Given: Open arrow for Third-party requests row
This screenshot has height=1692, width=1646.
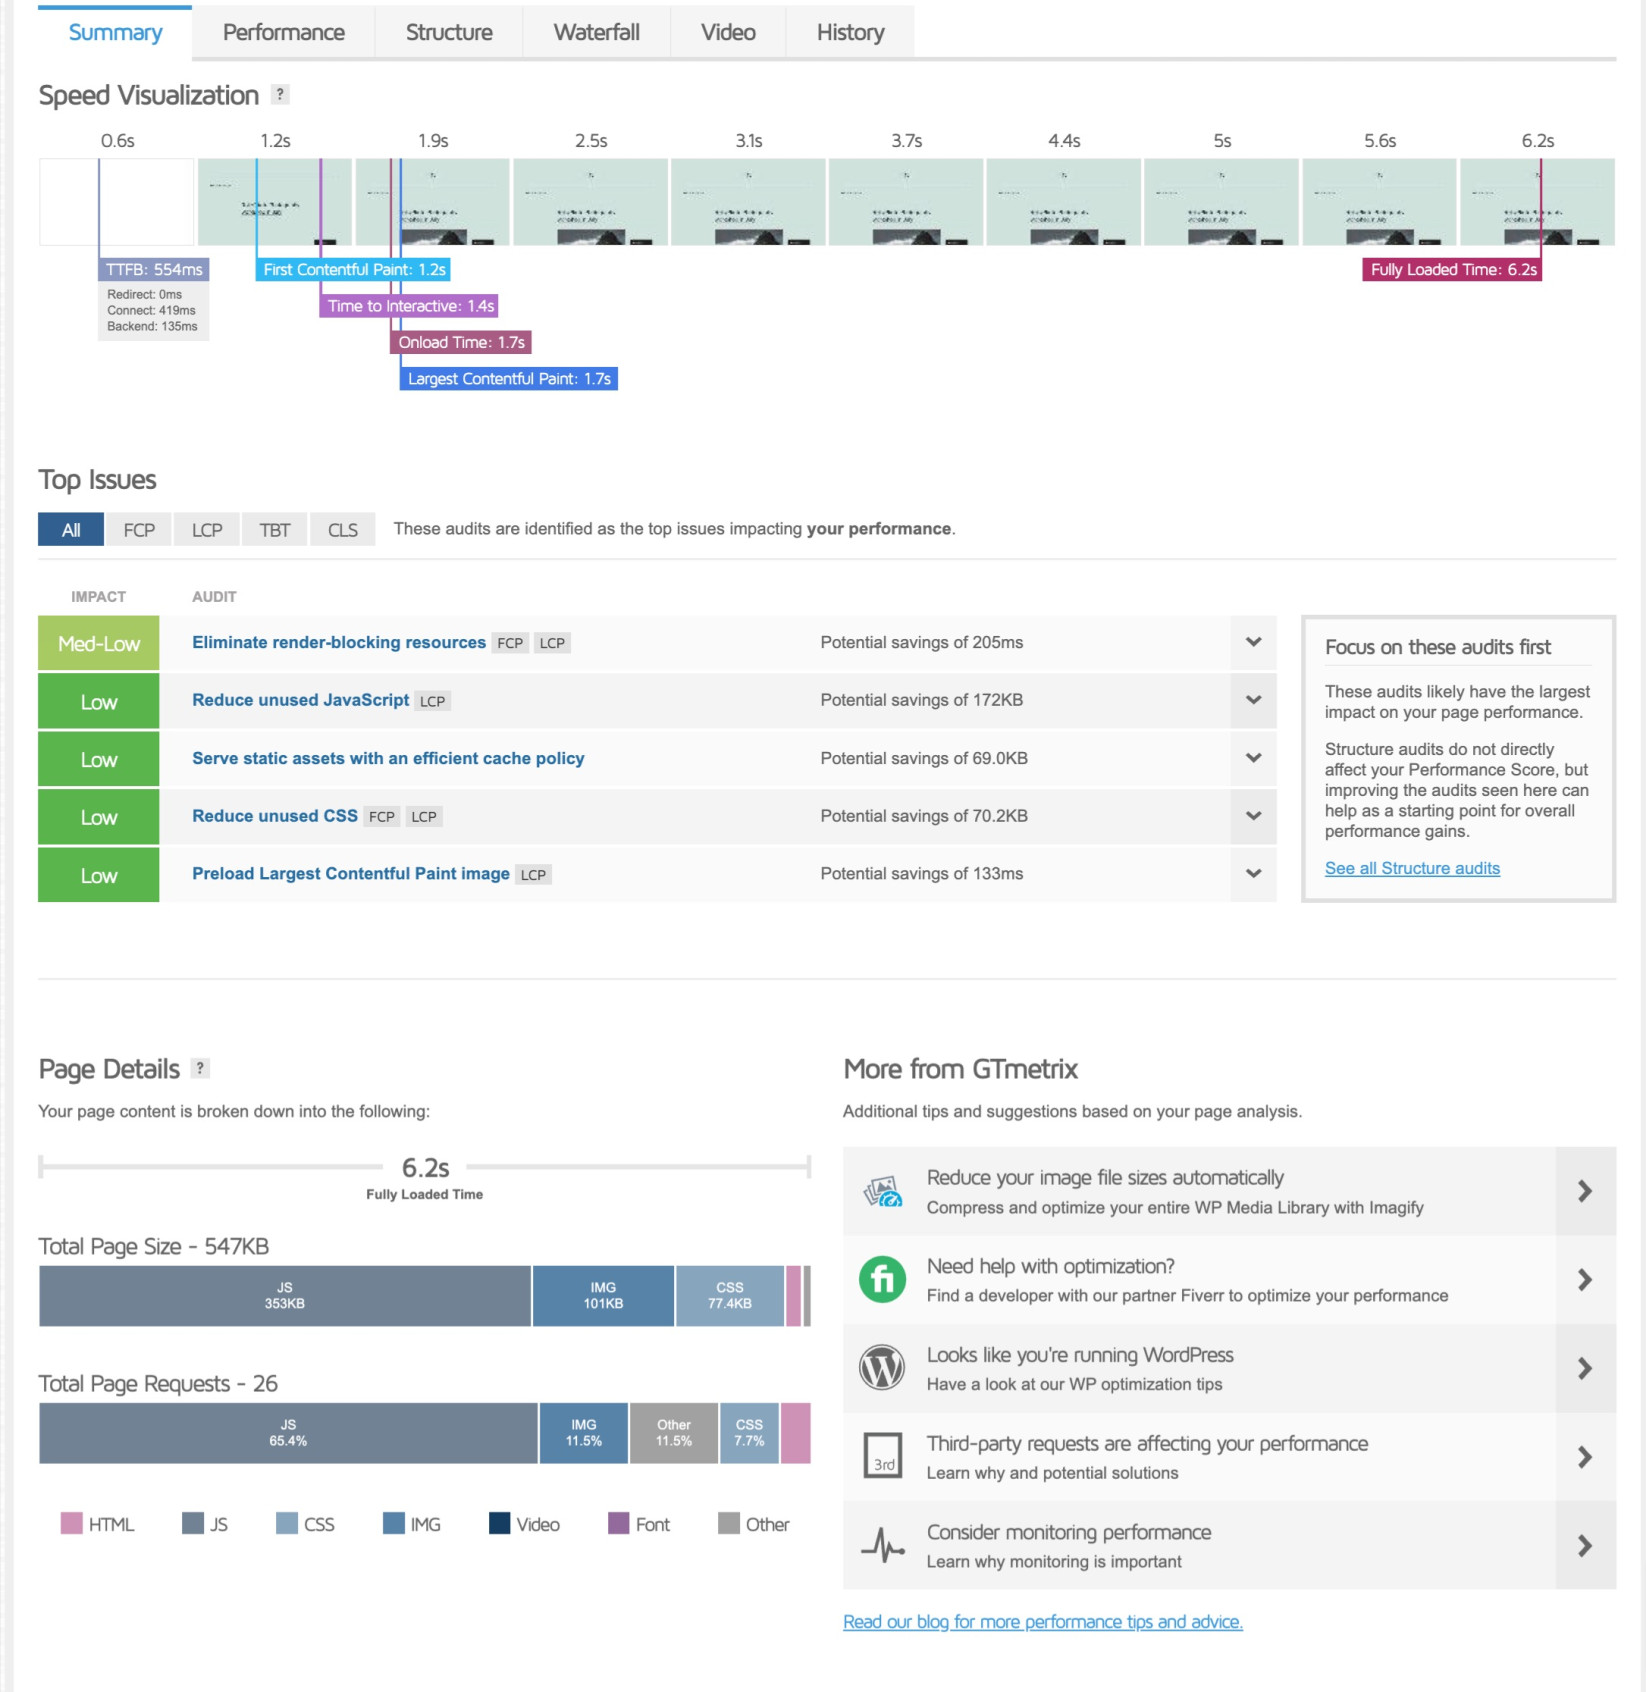Looking at the screenshot, I should pos(1585,1457).
